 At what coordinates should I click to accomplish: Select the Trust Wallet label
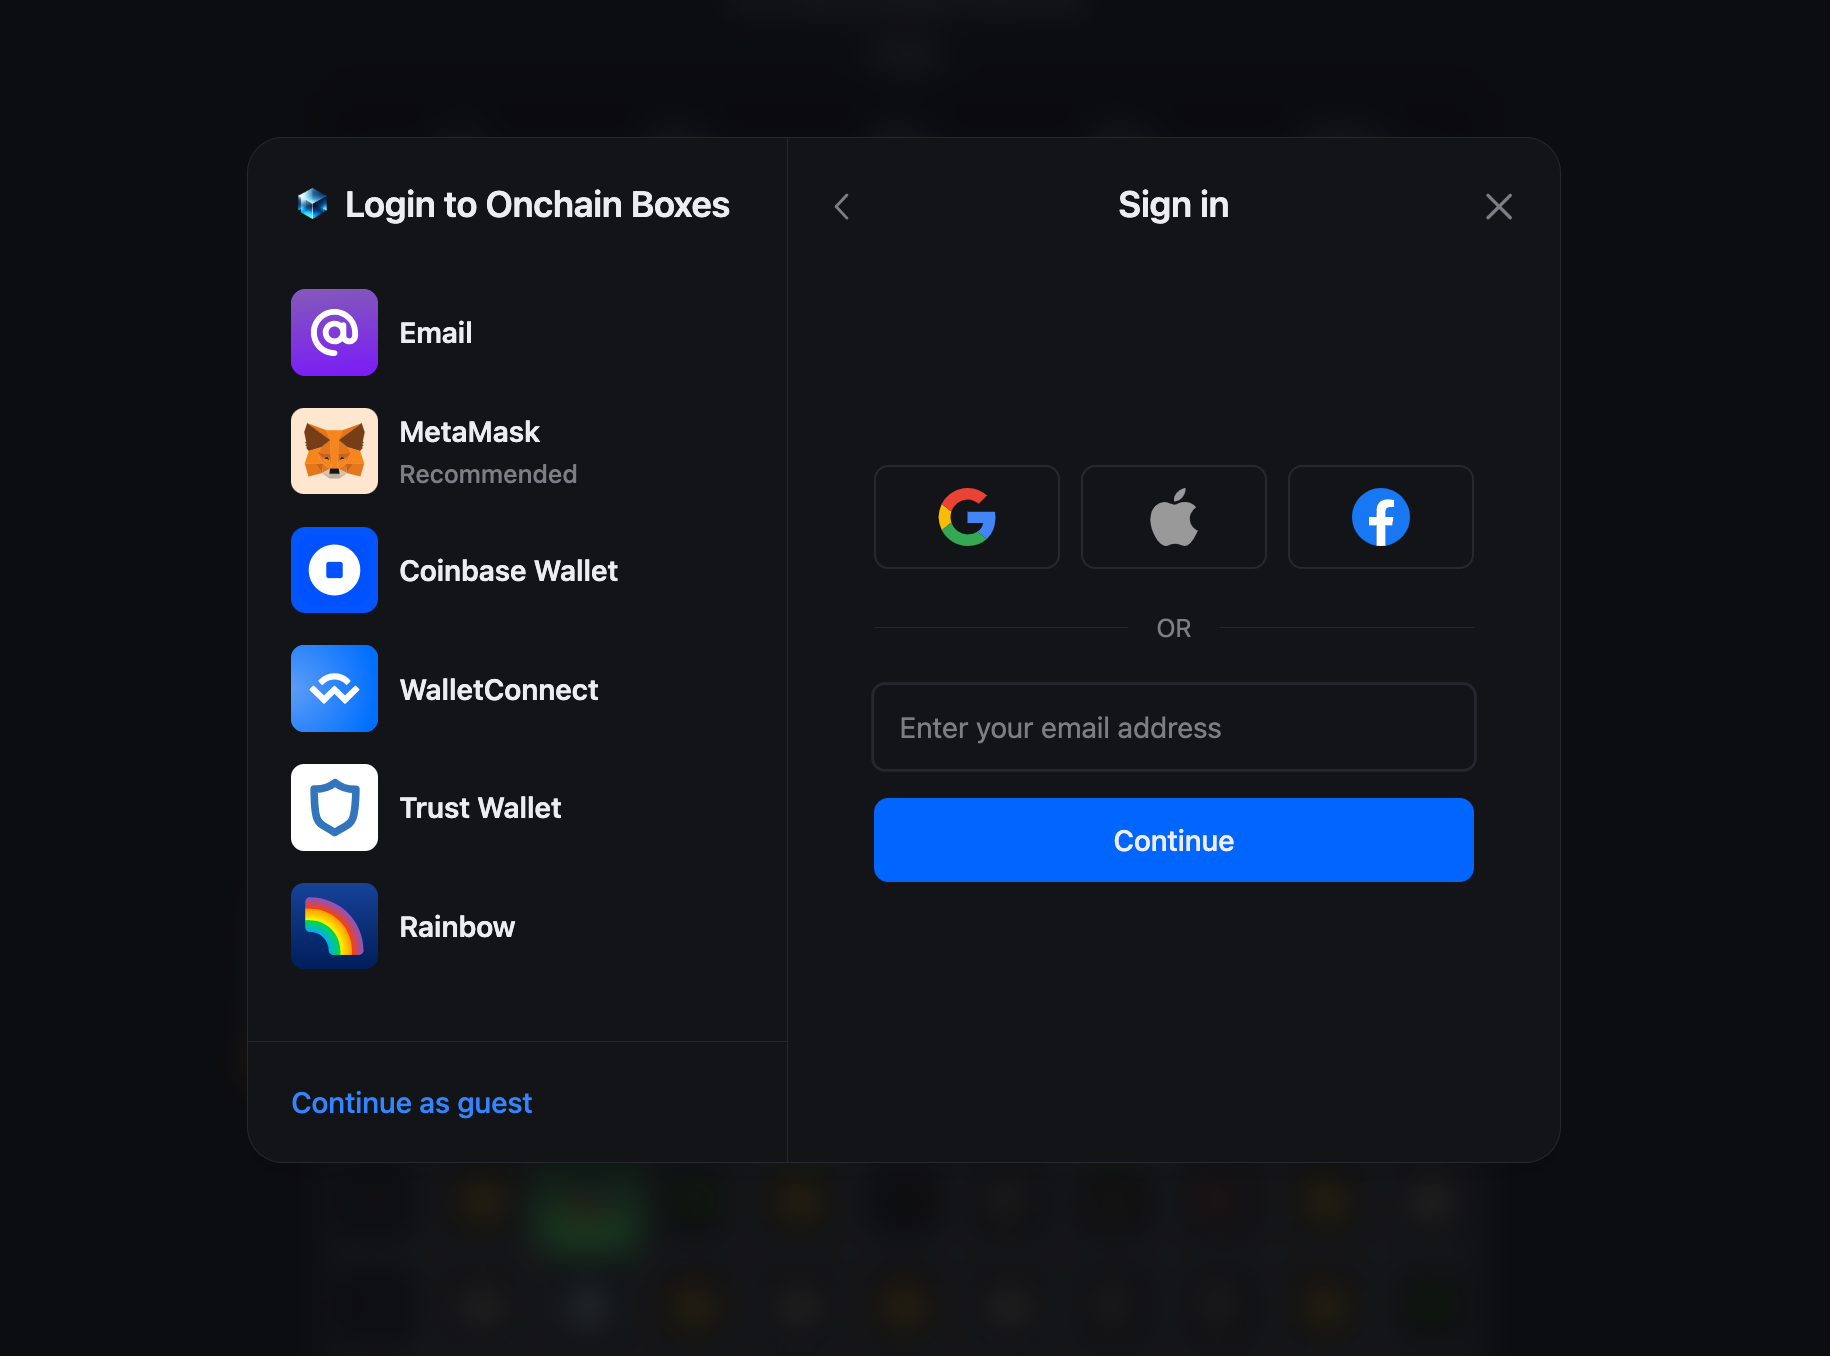[x=480, y=808]
